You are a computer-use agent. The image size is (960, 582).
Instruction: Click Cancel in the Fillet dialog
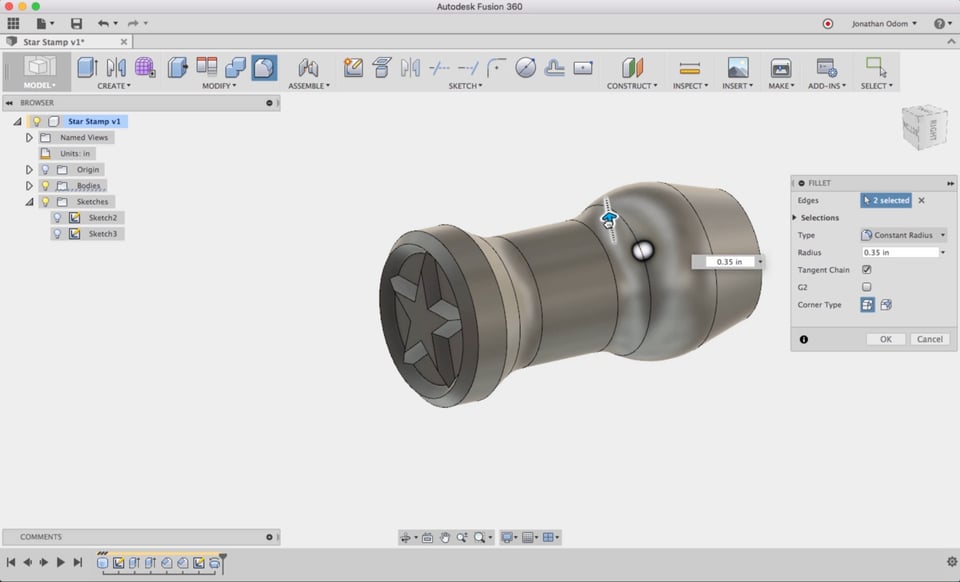coord(929,339)
